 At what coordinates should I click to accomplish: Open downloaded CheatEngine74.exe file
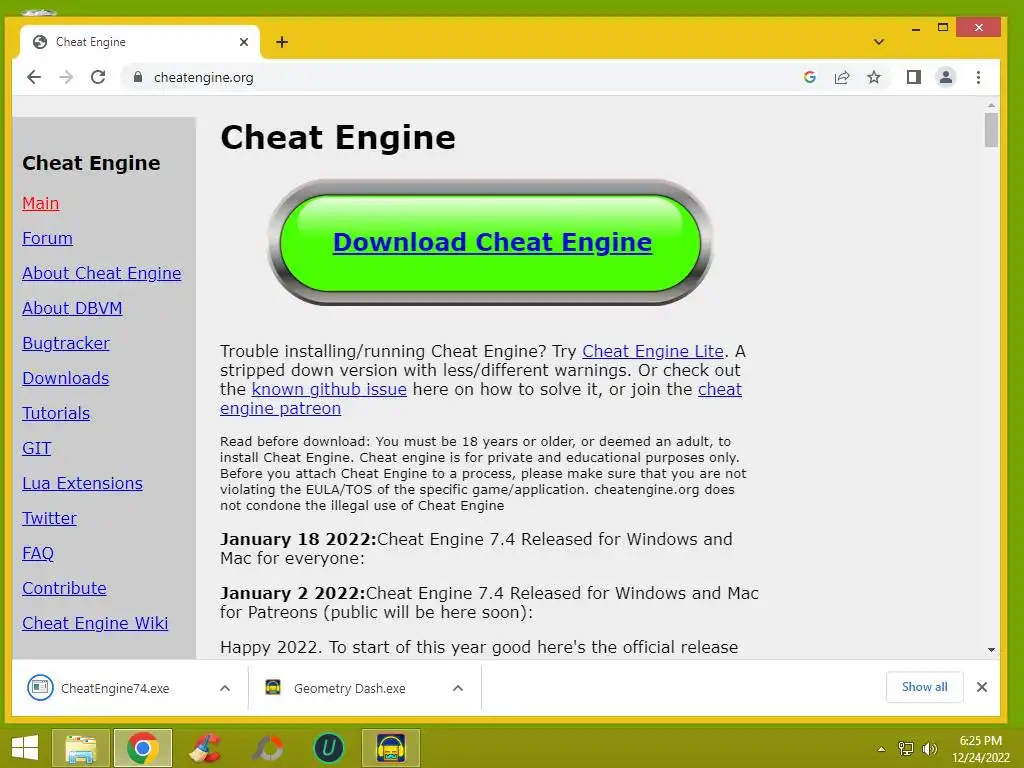pyautogui.click(x=115, y=688)
